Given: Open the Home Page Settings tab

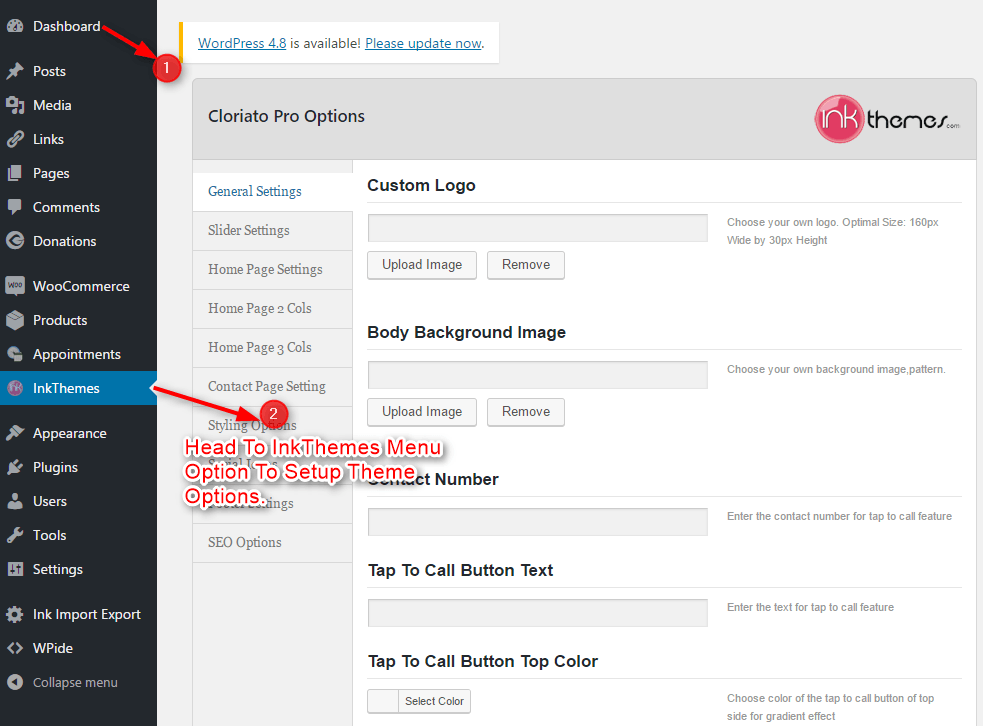Looking at the screenshot, I should 272,270.
